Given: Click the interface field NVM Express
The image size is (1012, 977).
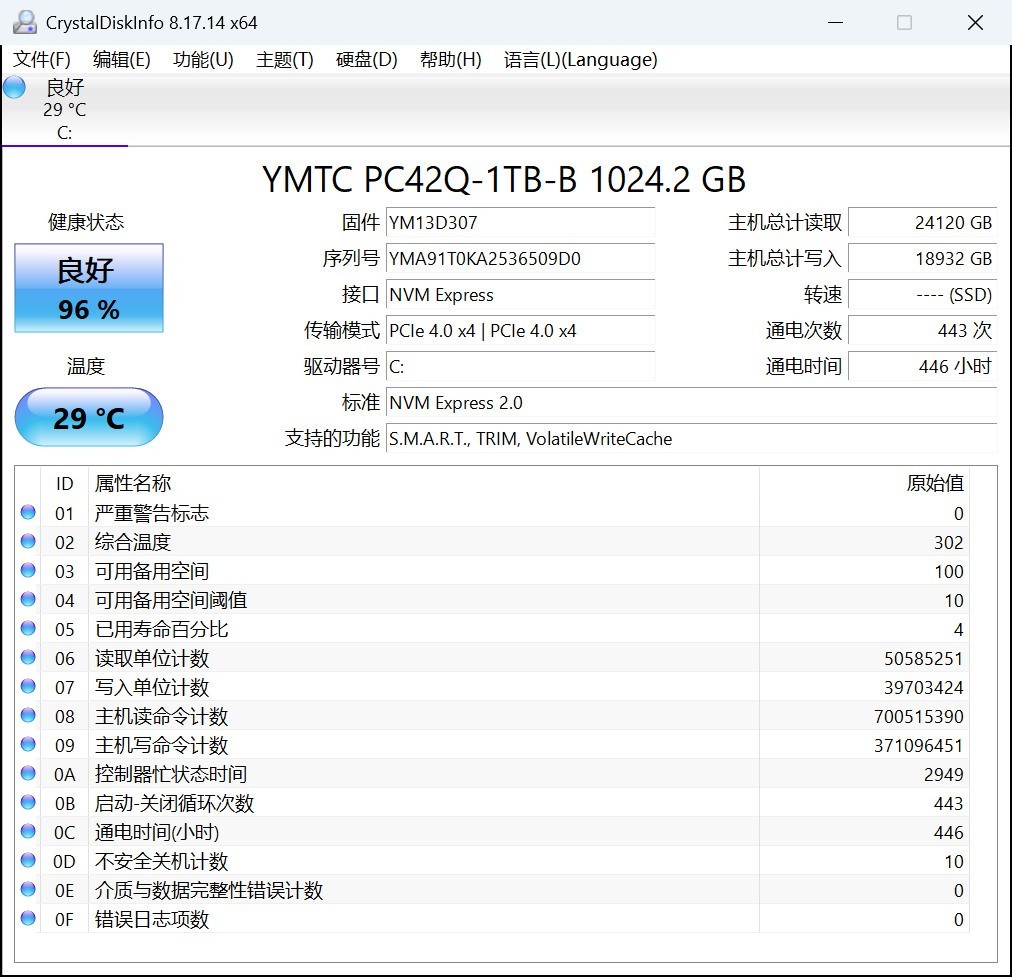Looking at the screenshot, I should (520, 295).
